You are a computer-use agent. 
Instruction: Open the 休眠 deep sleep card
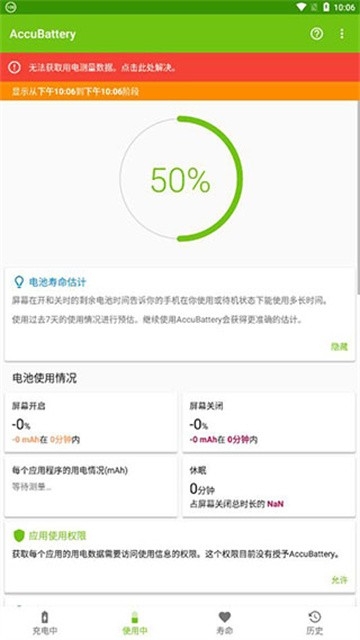269,487
